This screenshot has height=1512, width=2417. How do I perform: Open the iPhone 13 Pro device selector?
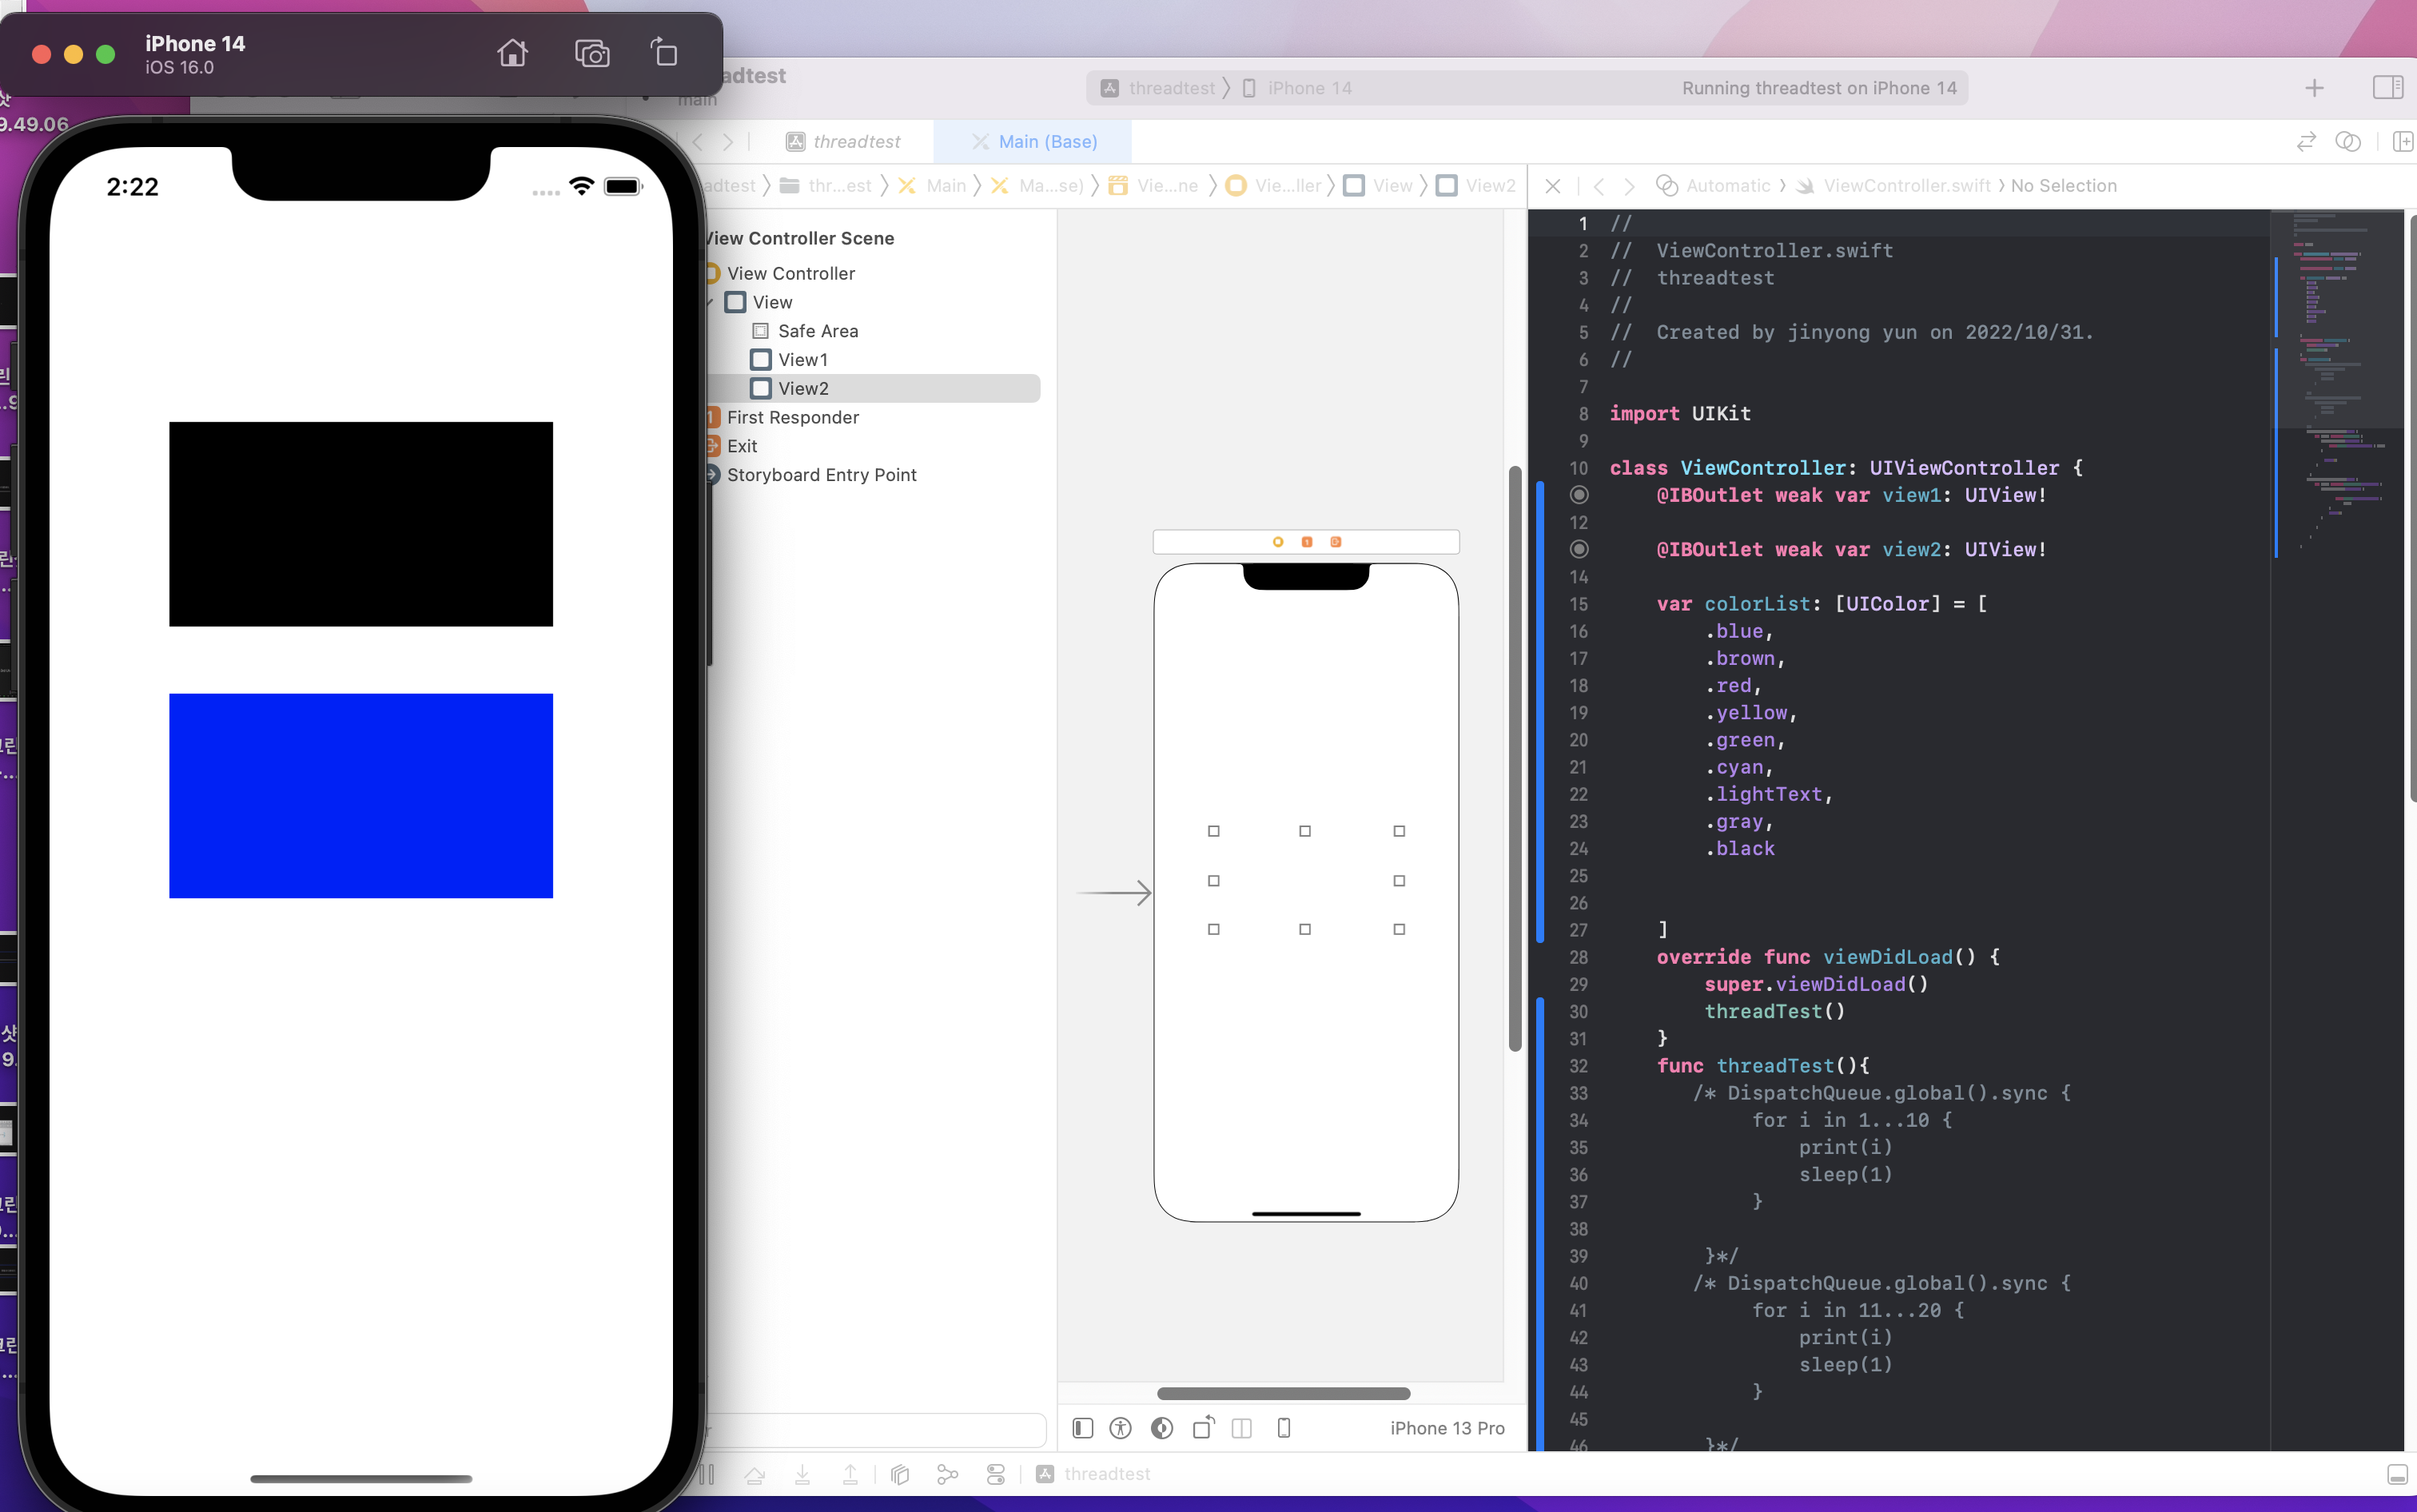point(1446,1428)
